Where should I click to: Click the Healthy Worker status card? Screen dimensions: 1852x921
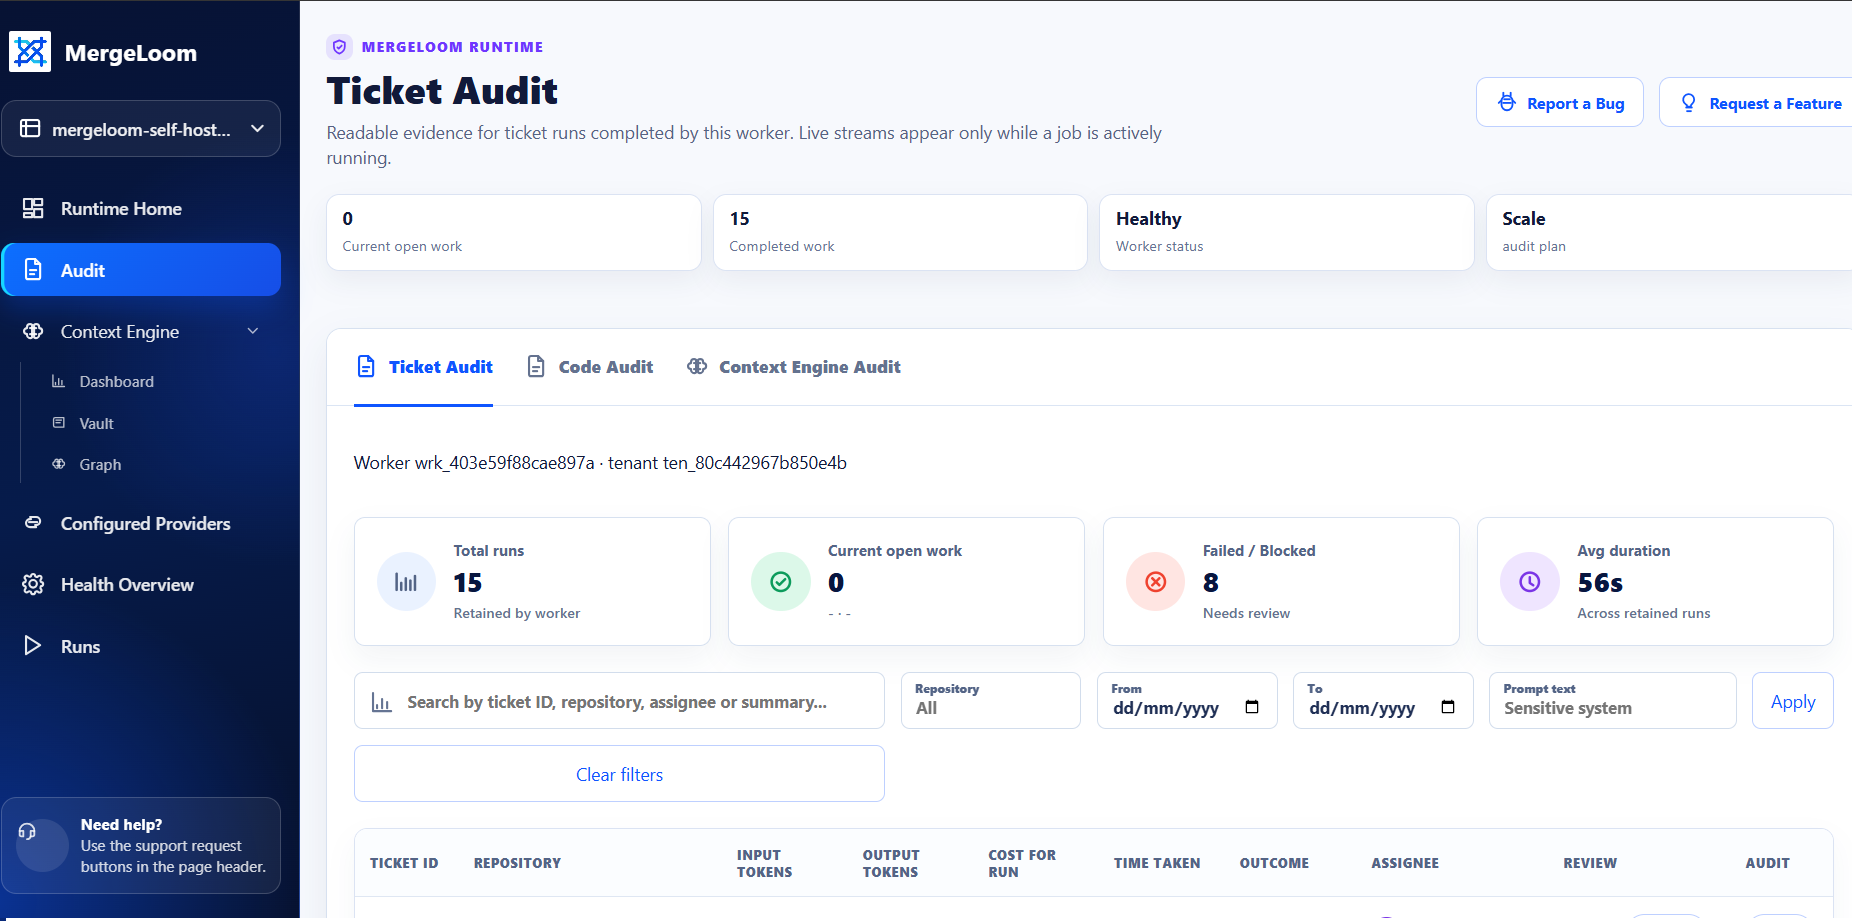(x=1287, y=232)
